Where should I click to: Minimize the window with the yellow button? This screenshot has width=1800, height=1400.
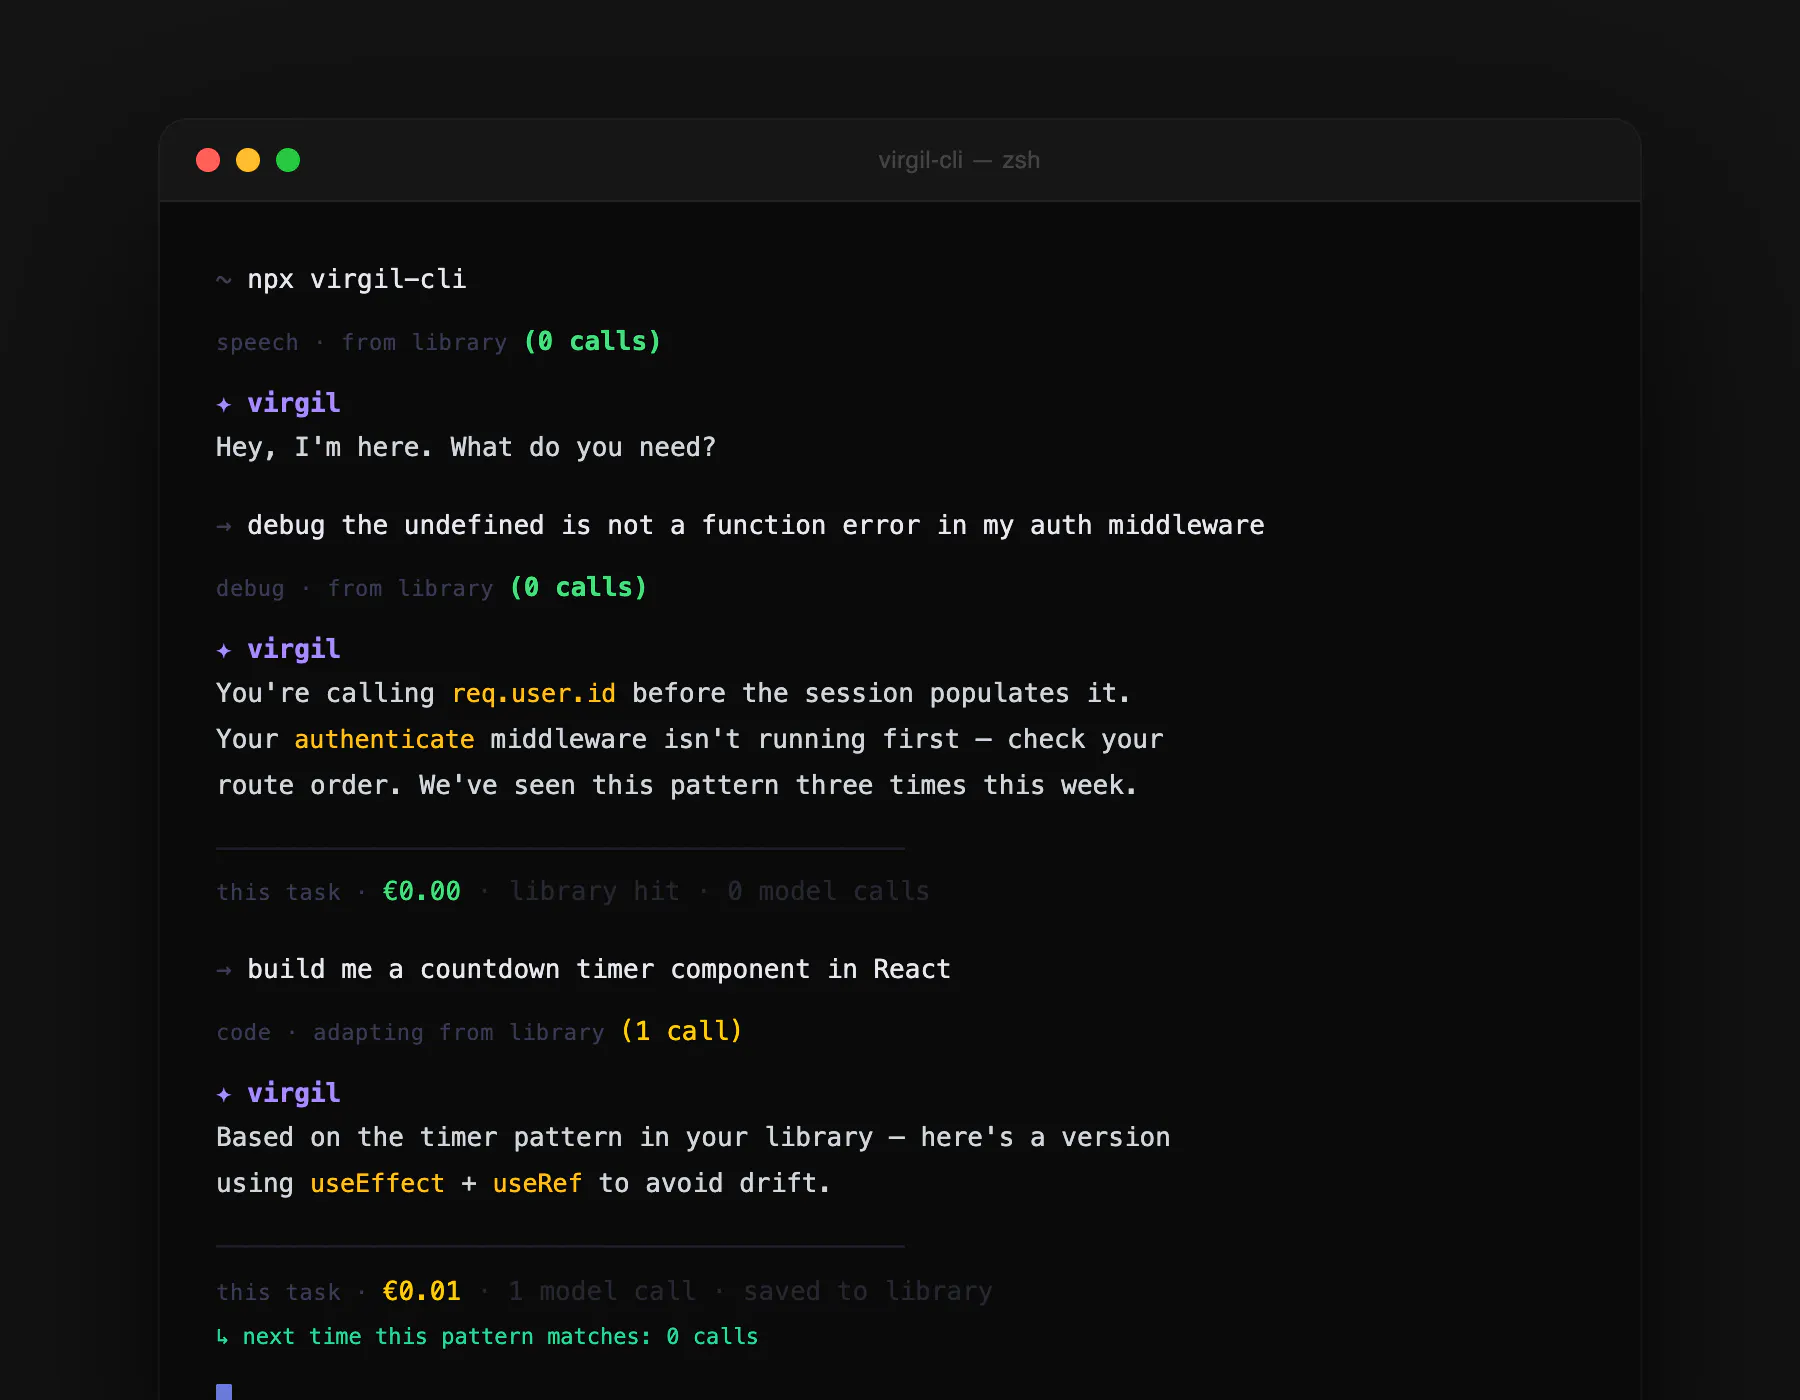[248, 160]
